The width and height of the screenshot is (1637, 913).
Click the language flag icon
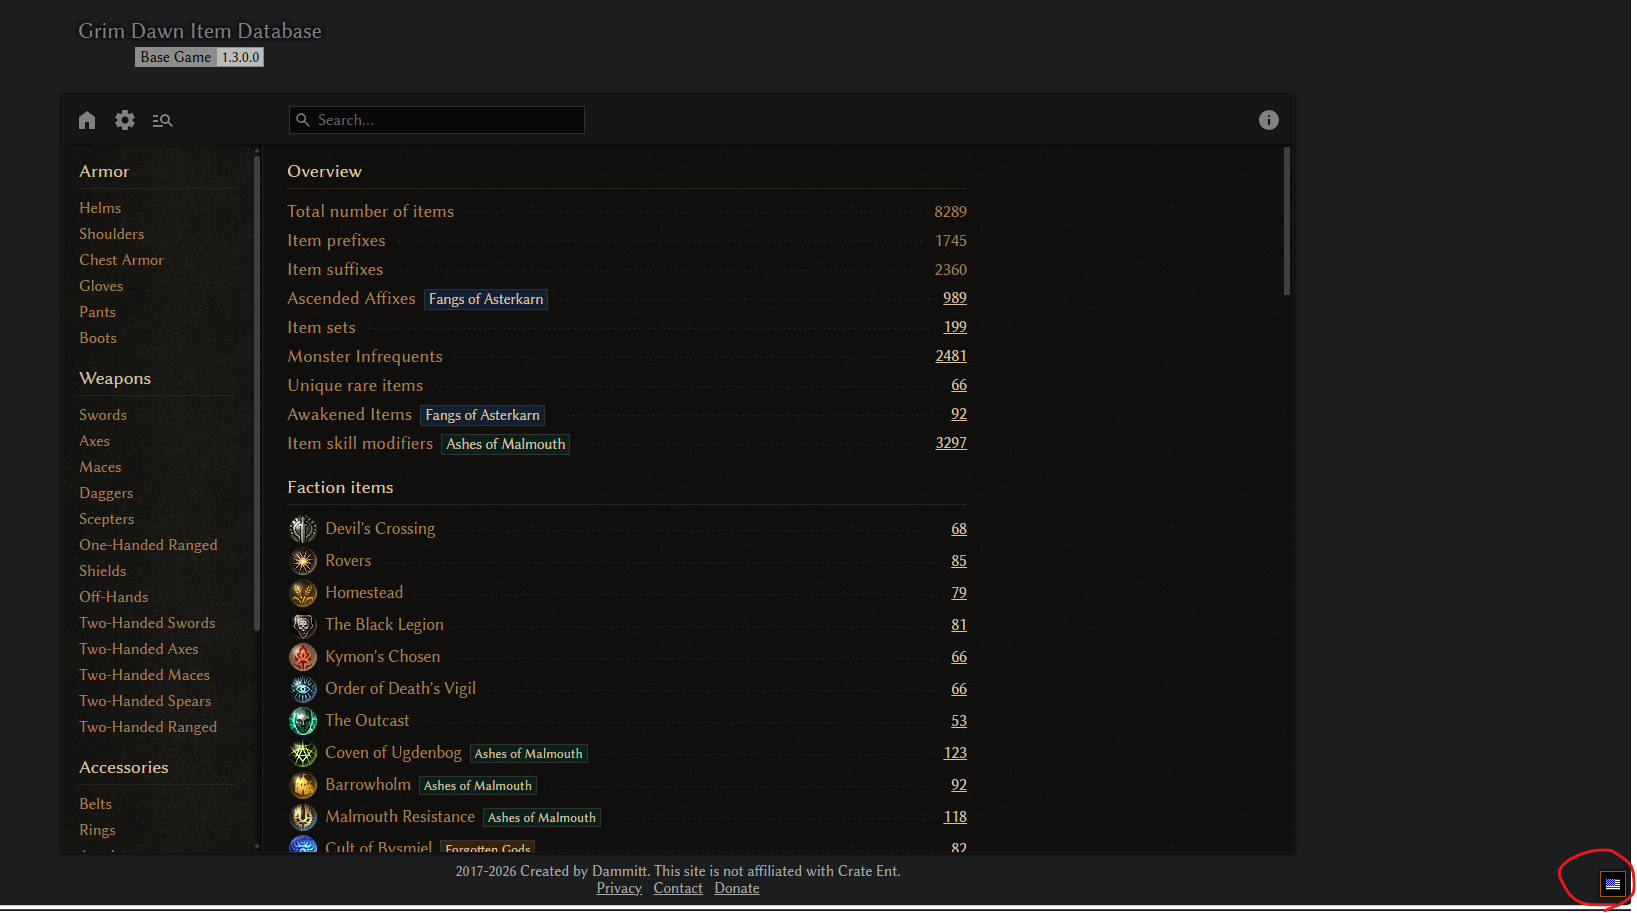pos(1612,884)
